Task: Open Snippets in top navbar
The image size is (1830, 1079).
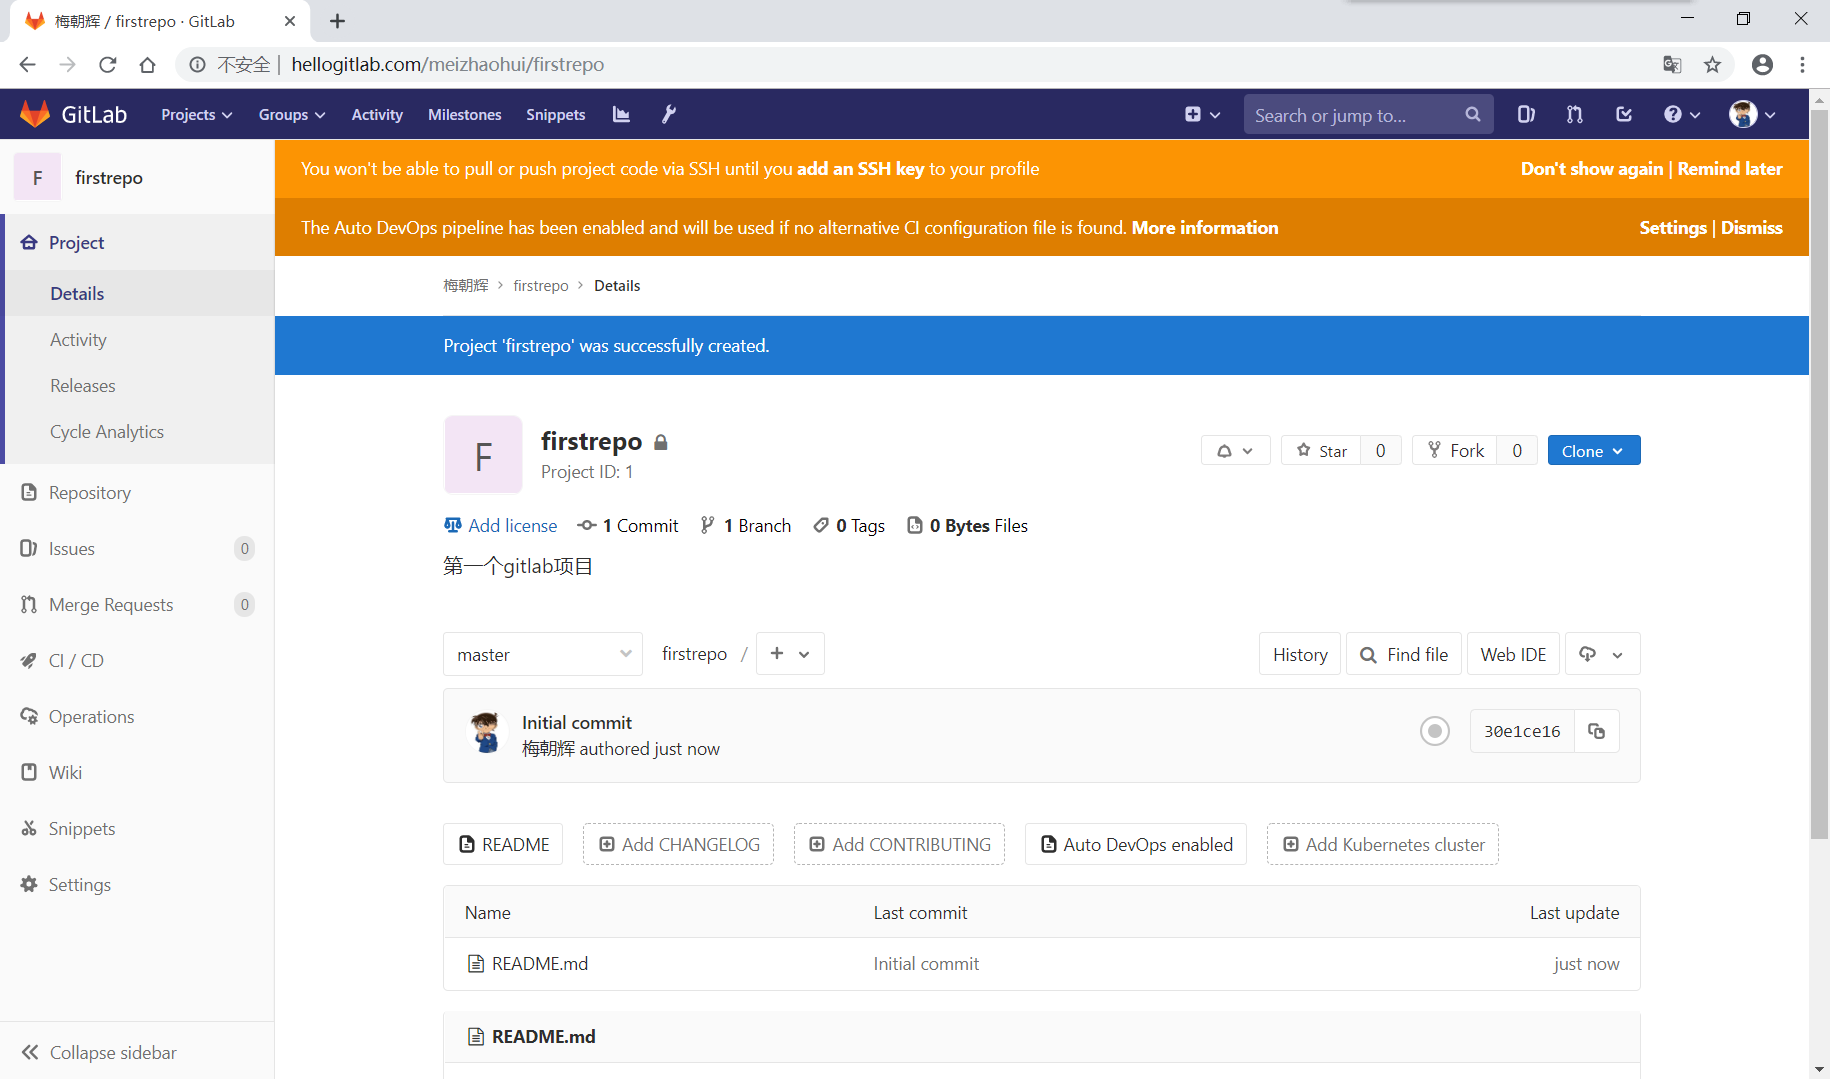Action: (x=556, y=114)
